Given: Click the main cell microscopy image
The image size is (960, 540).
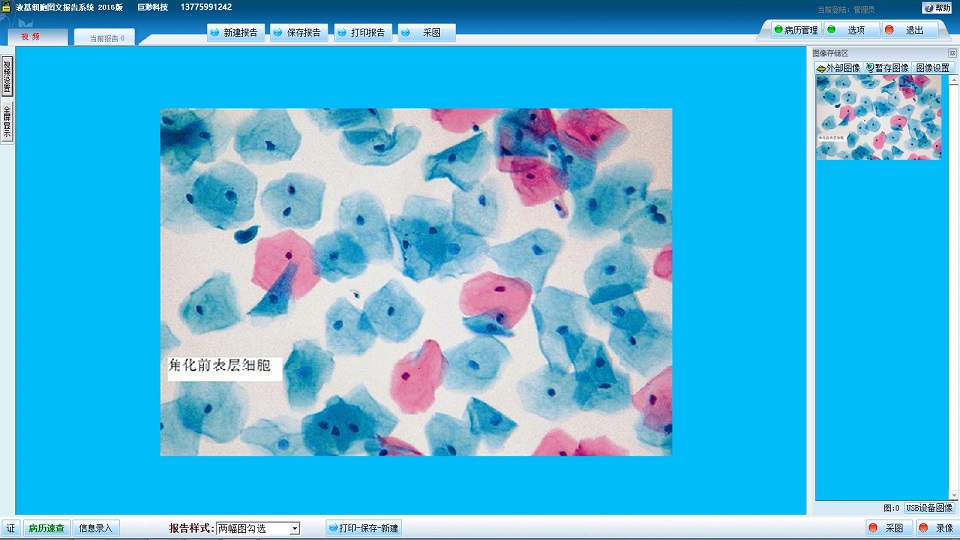Looking at the screenshot, I should [x=416, y=282].
